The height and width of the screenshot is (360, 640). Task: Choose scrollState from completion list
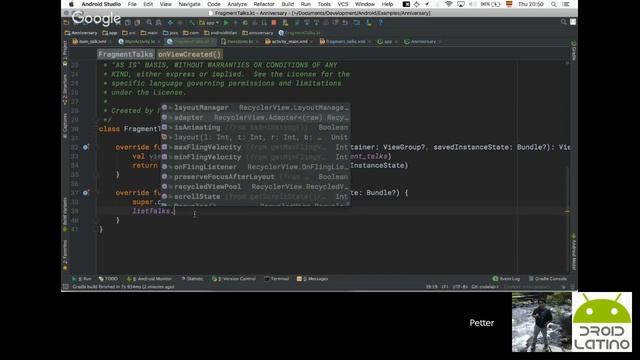tap(255, 196)
